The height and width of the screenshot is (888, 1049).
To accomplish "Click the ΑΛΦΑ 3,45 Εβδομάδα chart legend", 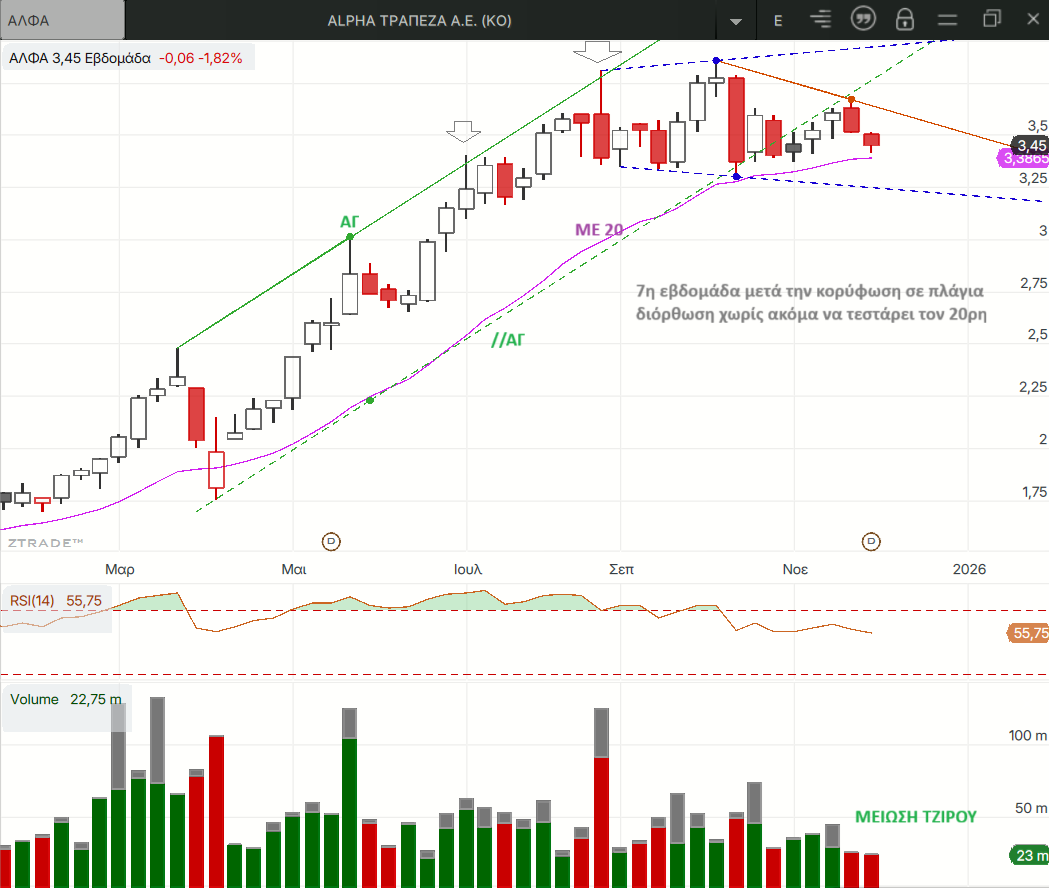I will click(x=126, y=58).
